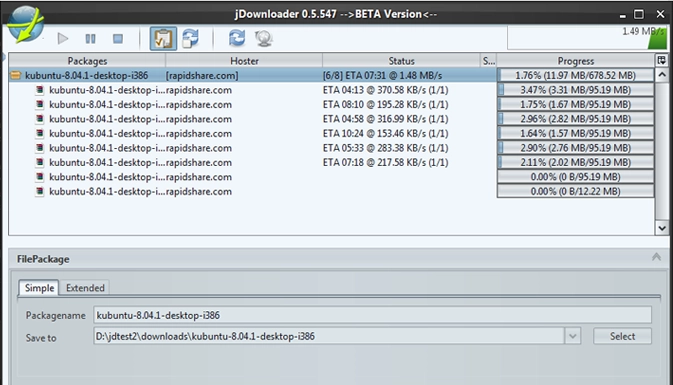The height and width of the screenshot is (385, 673).
Task: Click file icon of the 3.47% row
Action: point(39,90)
